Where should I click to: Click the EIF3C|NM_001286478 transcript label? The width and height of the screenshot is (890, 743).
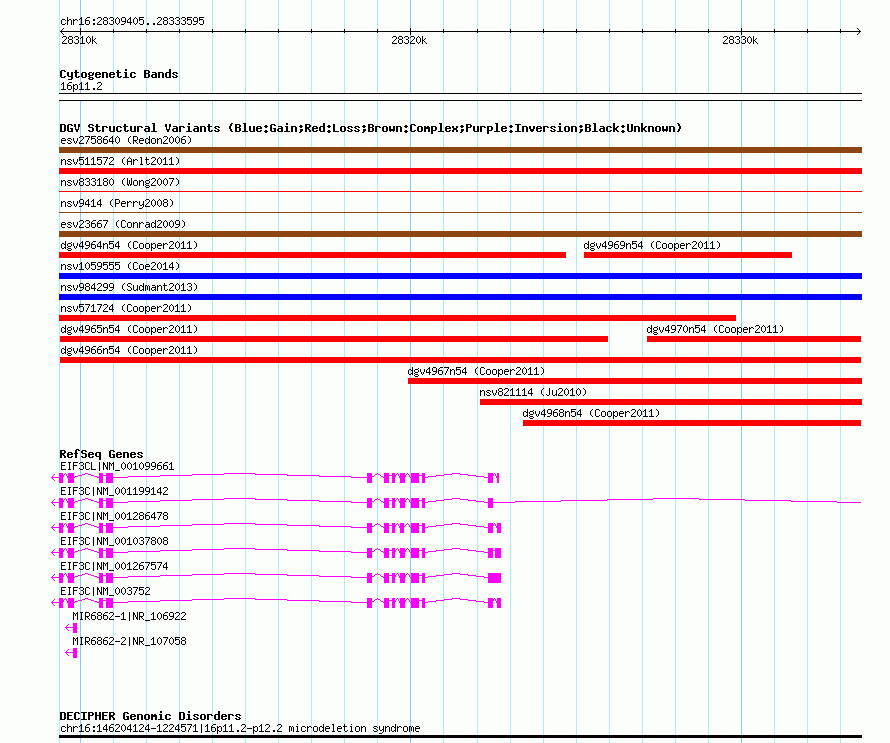[x=114, y=517]
